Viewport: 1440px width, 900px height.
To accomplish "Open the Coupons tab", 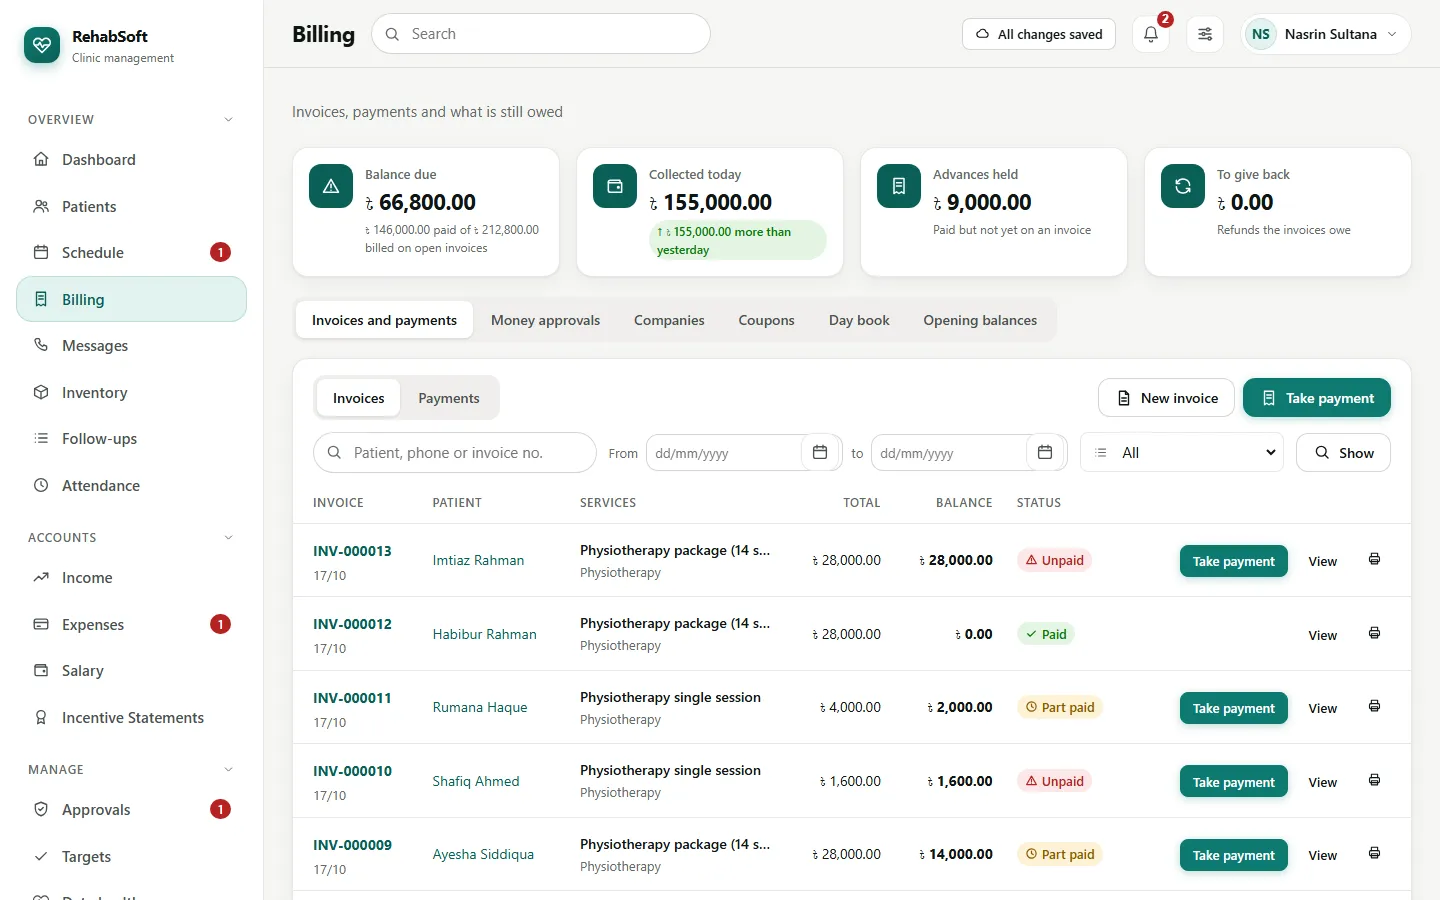I will point(766,320).
